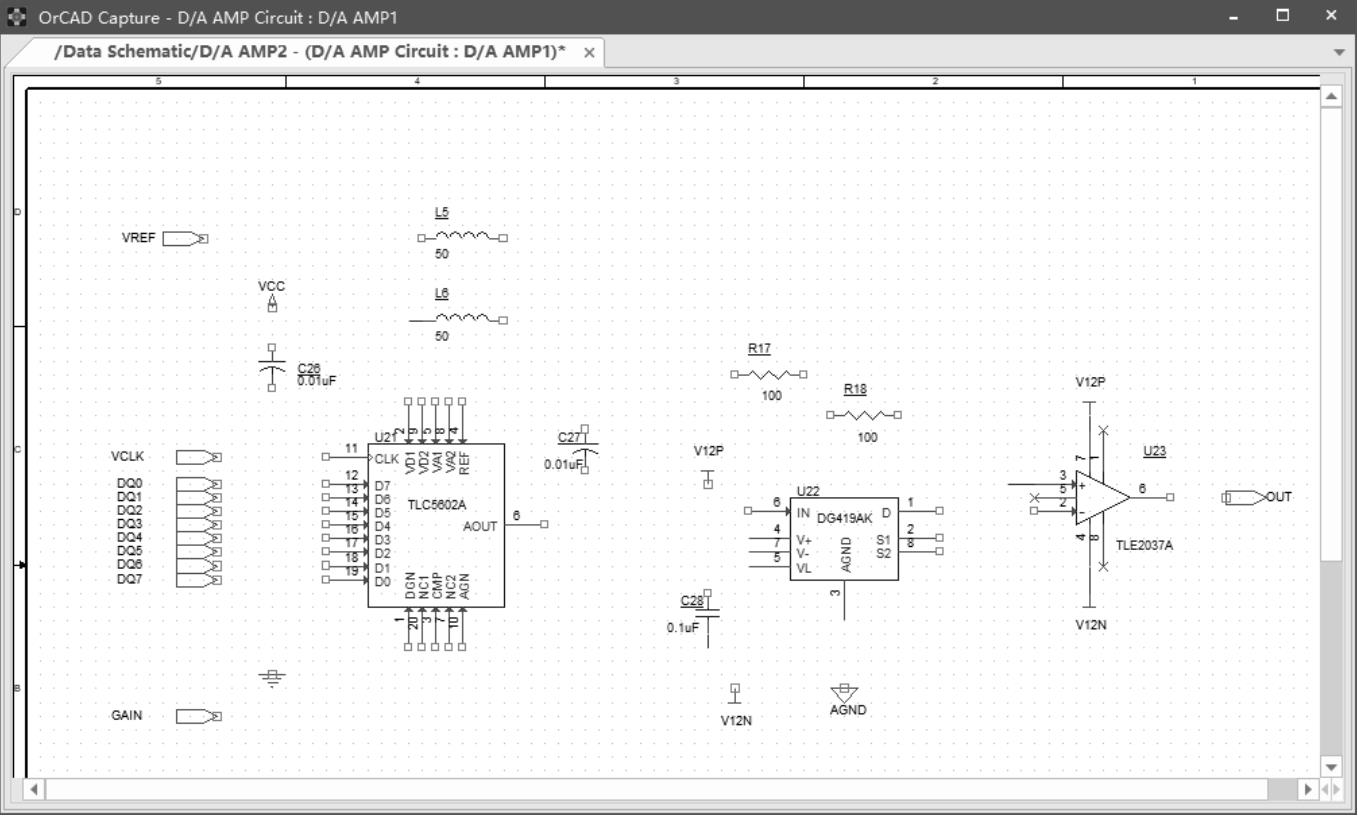Viewport: 1358px width, 816px height.
Task: Click the vertical scrollbar down arrow
Action: click(1331, 767)
